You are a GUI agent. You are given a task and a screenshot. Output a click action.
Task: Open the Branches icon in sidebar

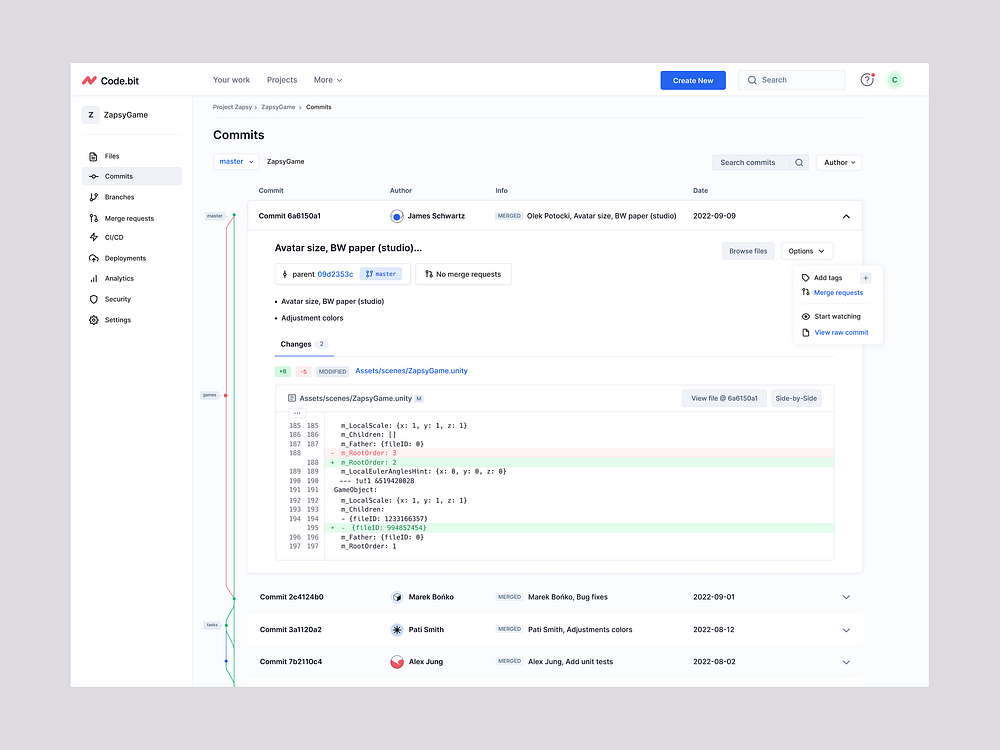(x=94, y=197)
